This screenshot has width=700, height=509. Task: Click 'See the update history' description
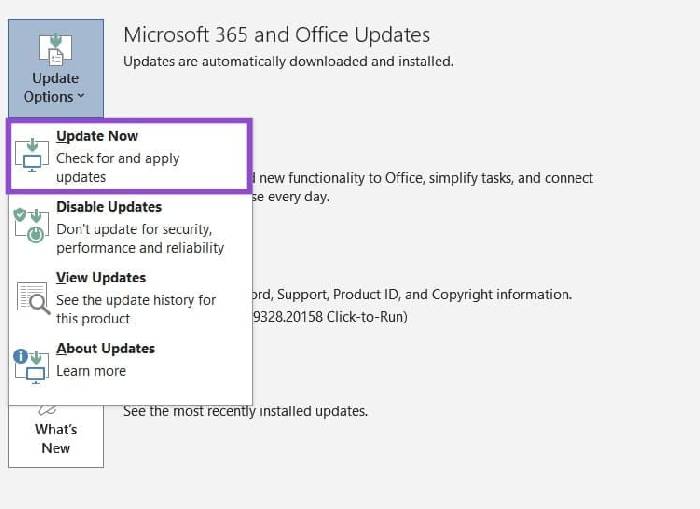(x=135, y=308)
